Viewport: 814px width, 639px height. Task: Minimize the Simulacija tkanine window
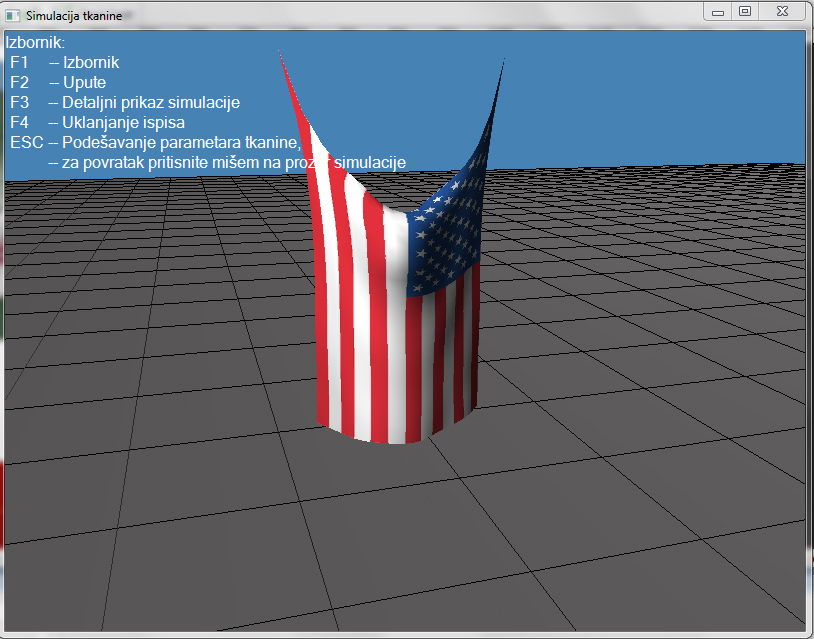coord(717,12)
